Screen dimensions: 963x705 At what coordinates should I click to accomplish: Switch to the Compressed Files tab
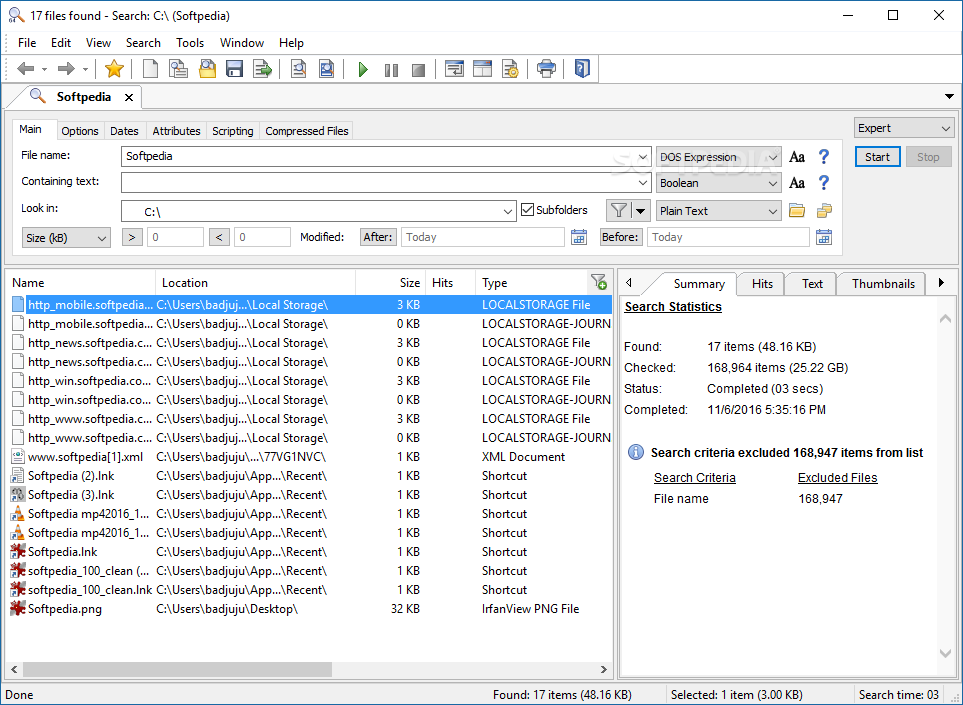(306, 131)
